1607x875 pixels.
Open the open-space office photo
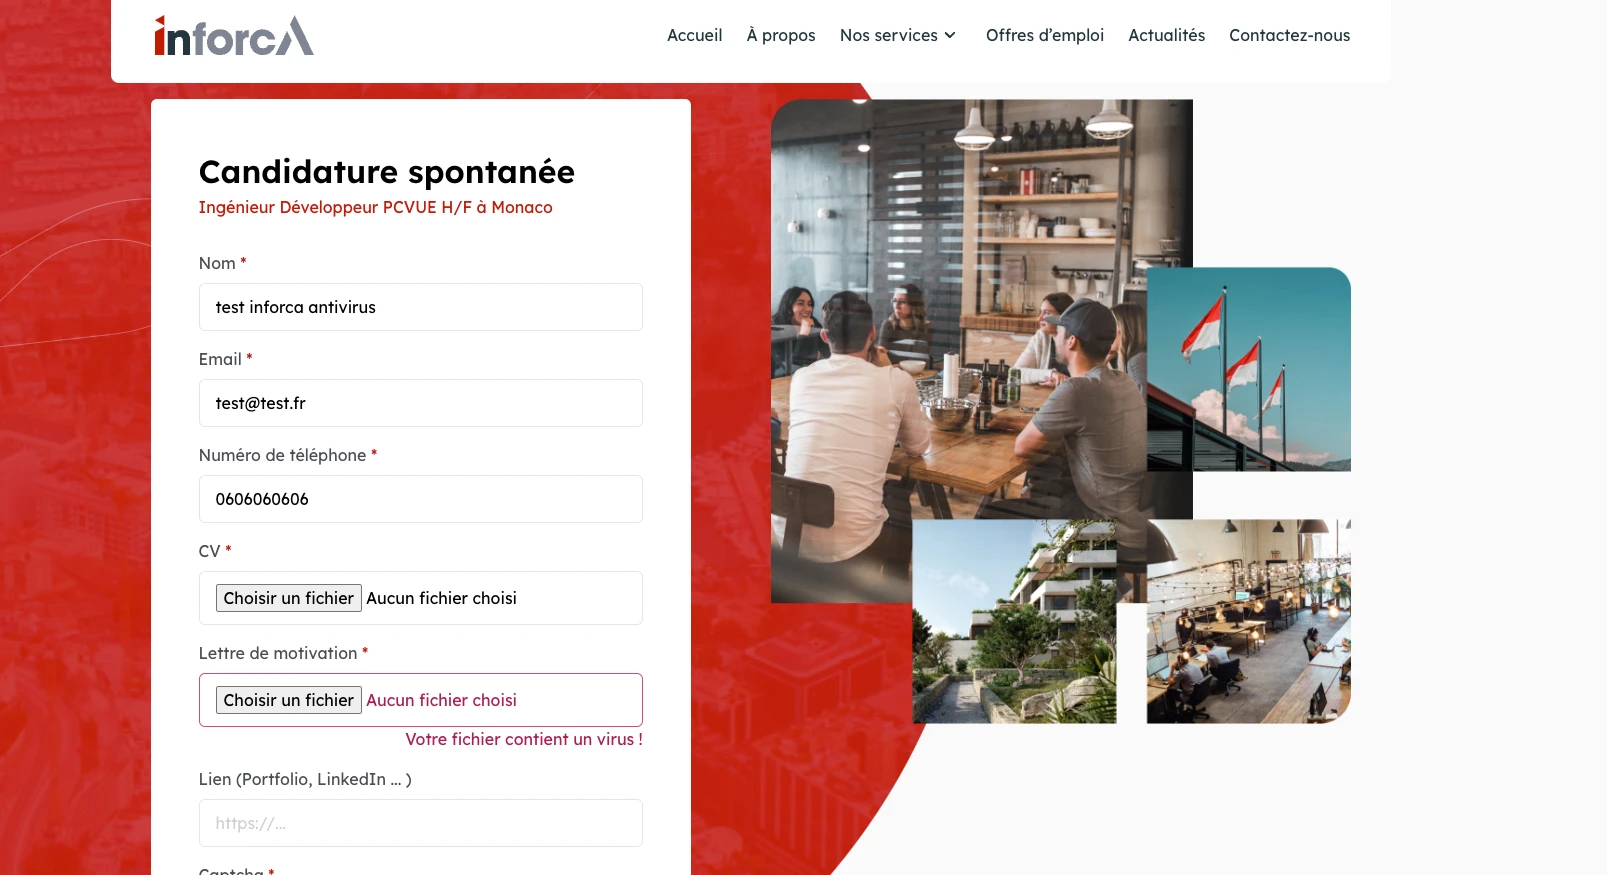[1248, 621]
